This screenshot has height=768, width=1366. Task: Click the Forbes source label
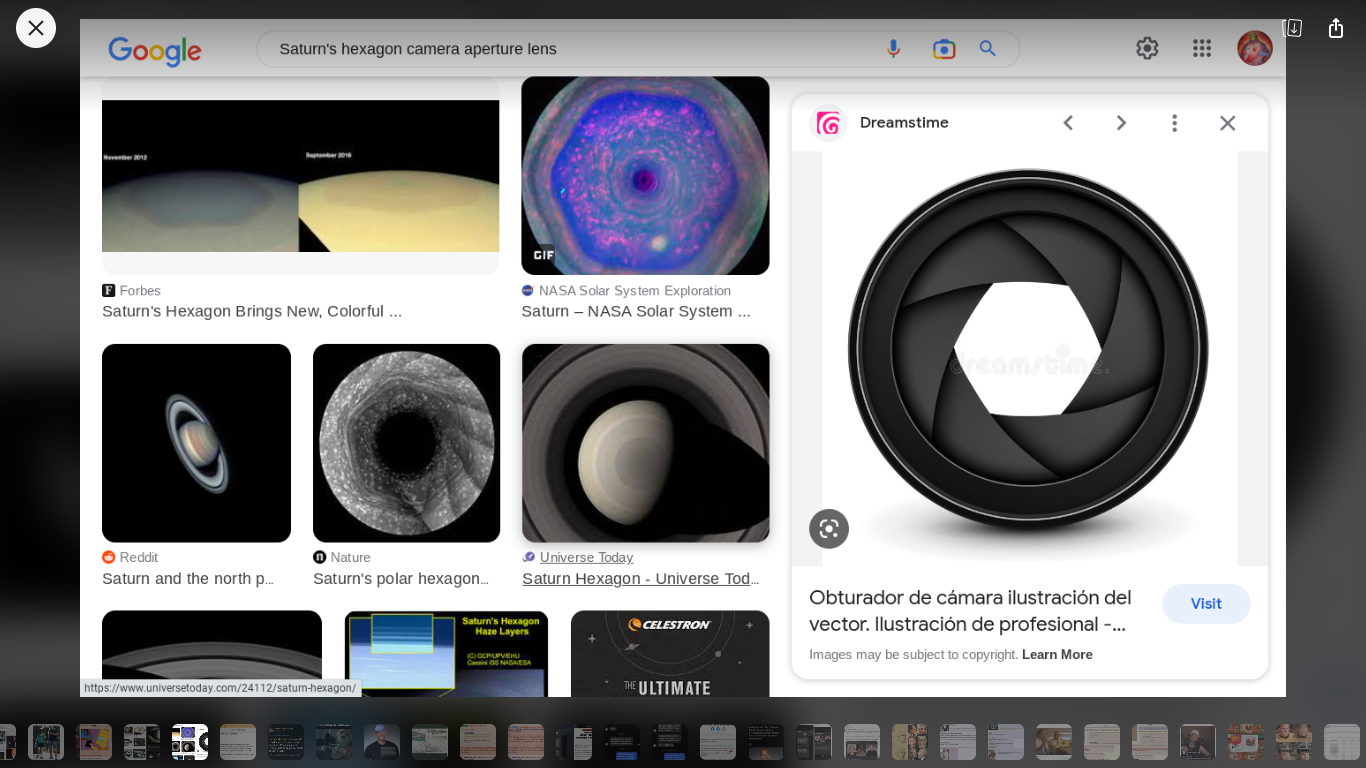[x=140, y=291]
